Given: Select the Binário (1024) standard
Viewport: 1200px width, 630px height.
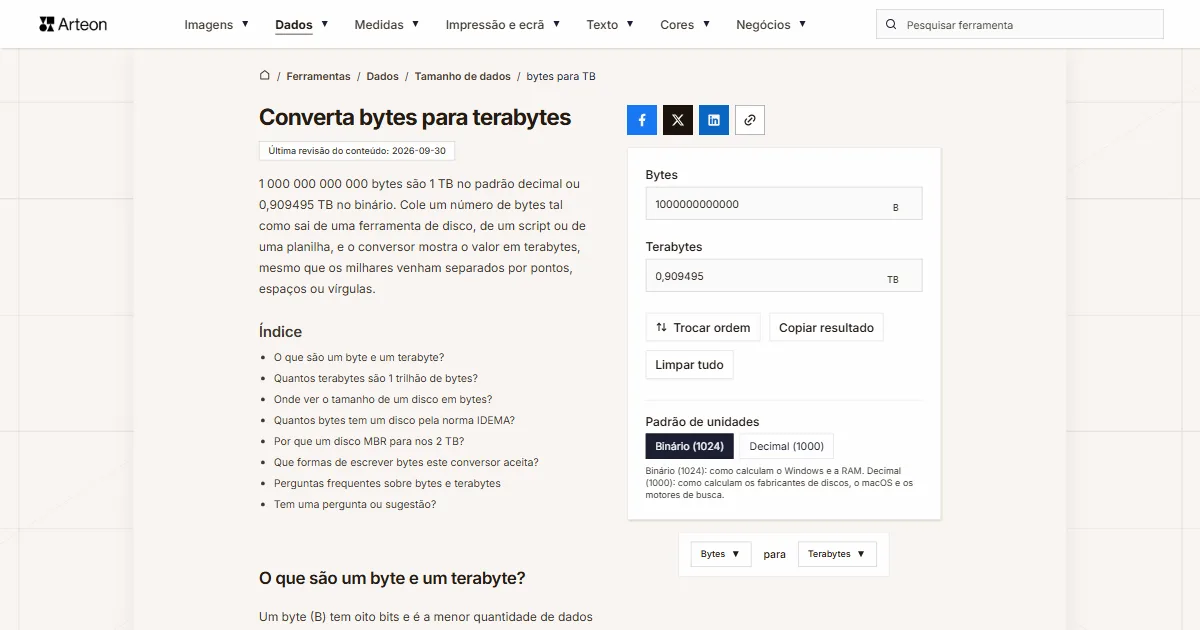Looking at the screenshot, I should click(690, 446).
